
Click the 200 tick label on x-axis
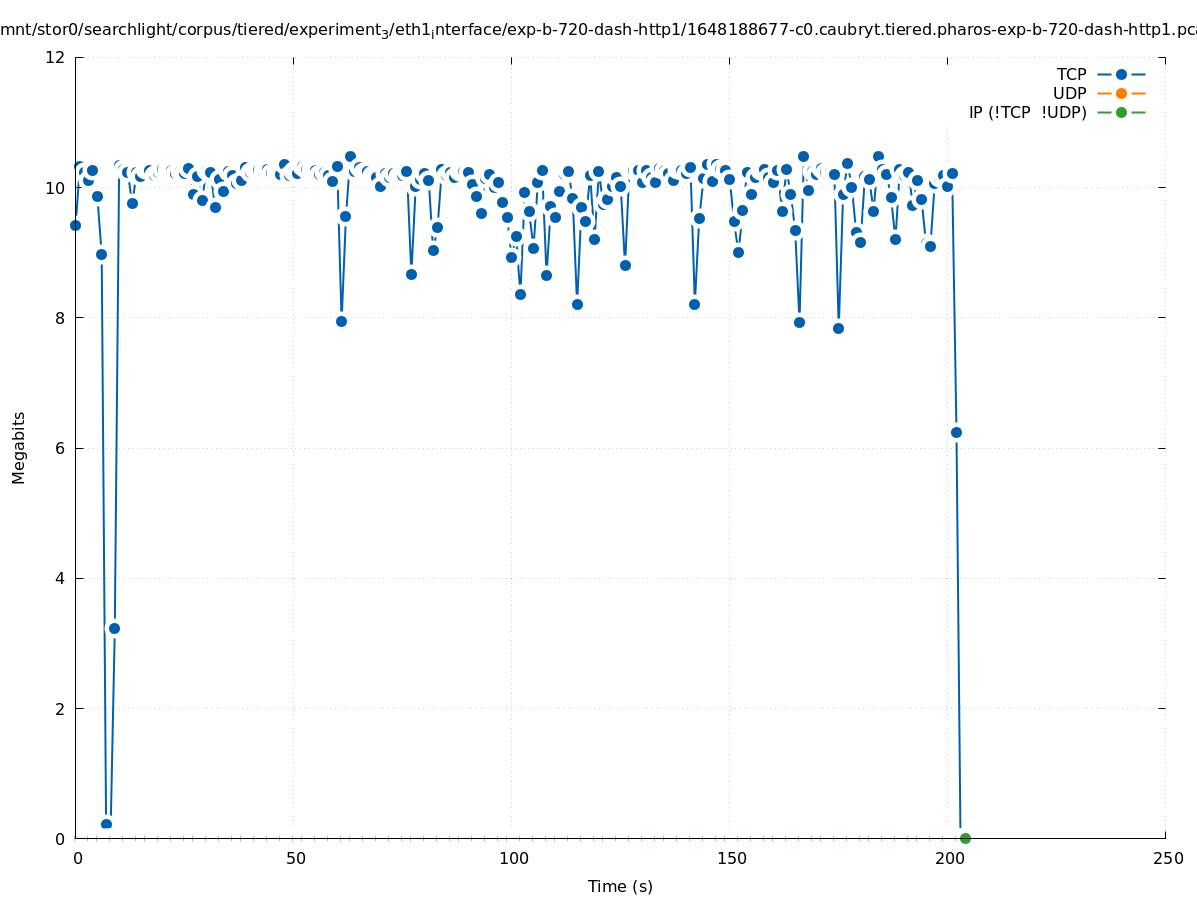click(x=948, y=858)
